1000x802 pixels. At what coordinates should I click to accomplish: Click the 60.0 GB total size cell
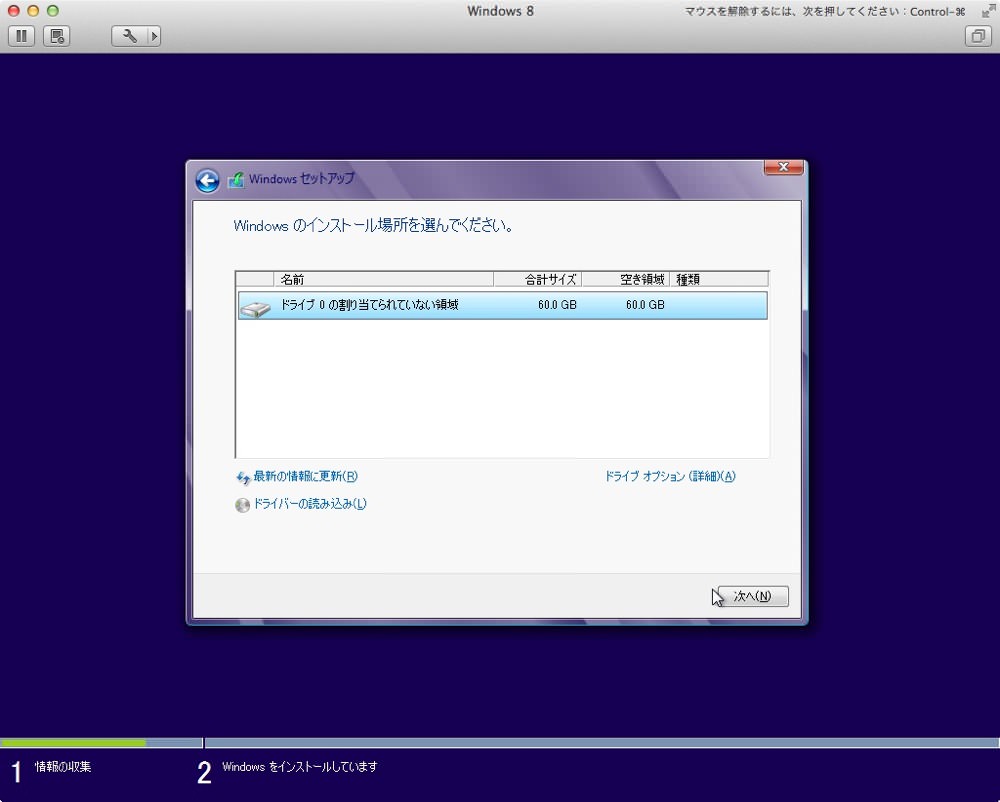coord(557,305)
